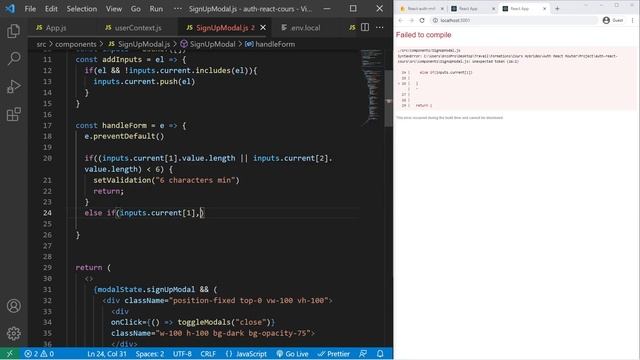Open the Guest profile in browser
The image size is (640, 360).
[x=613, y=20]
